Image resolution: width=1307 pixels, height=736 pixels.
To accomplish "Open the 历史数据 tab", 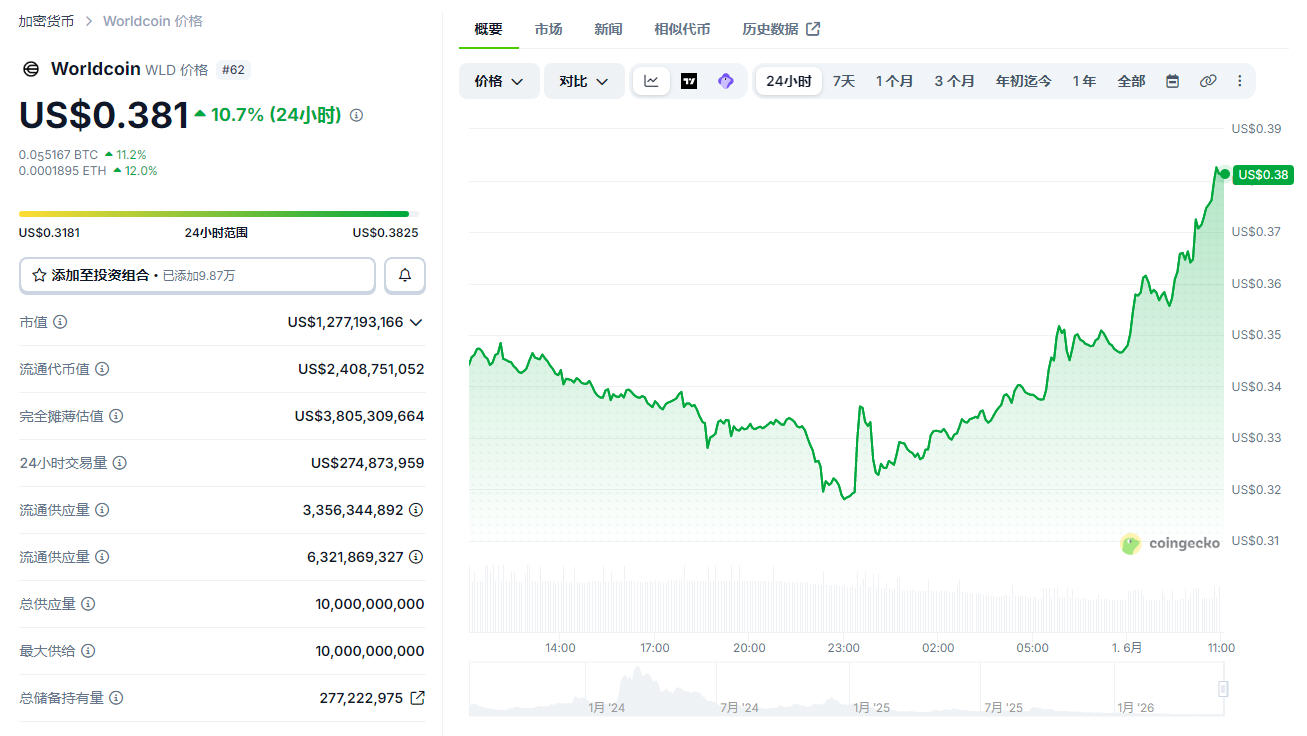I will pyautogui.click(x=780, y=29).
